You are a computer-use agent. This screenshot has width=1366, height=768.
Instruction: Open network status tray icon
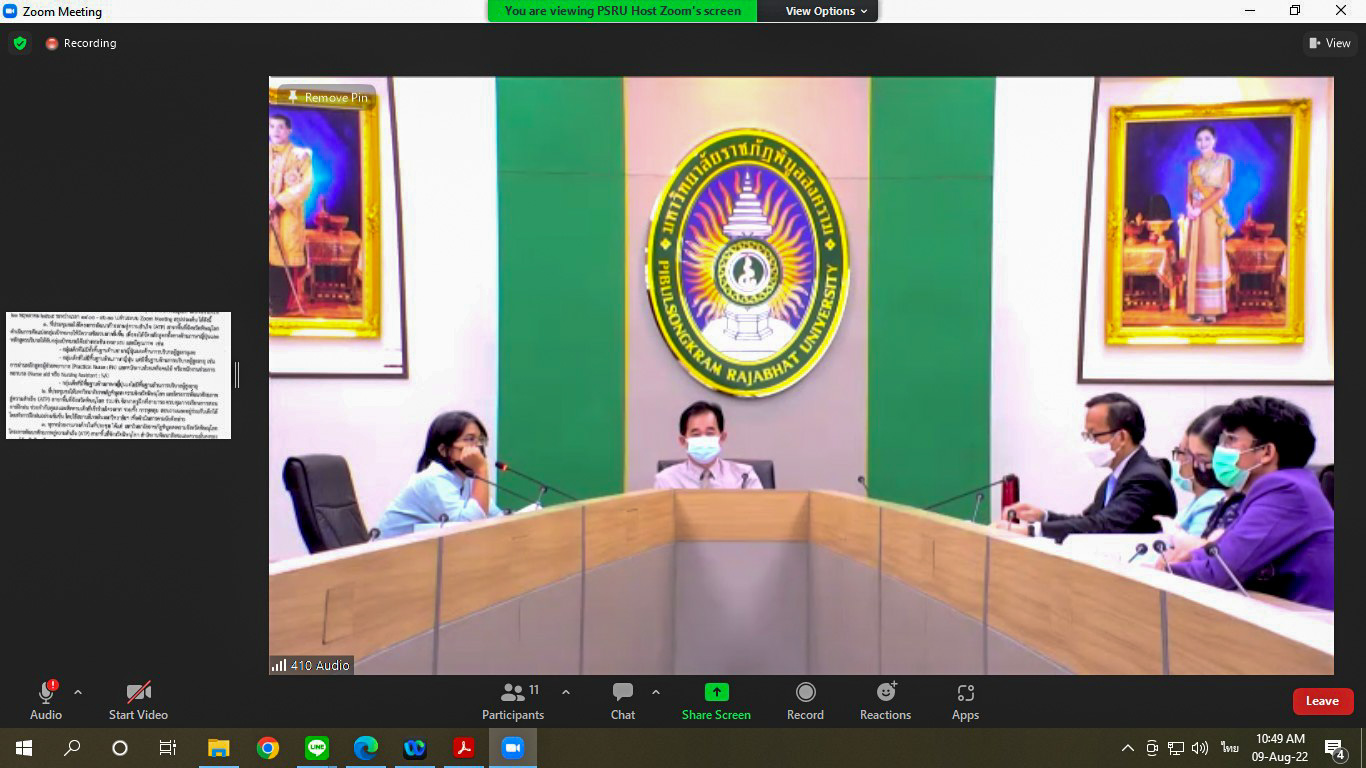1176,748
